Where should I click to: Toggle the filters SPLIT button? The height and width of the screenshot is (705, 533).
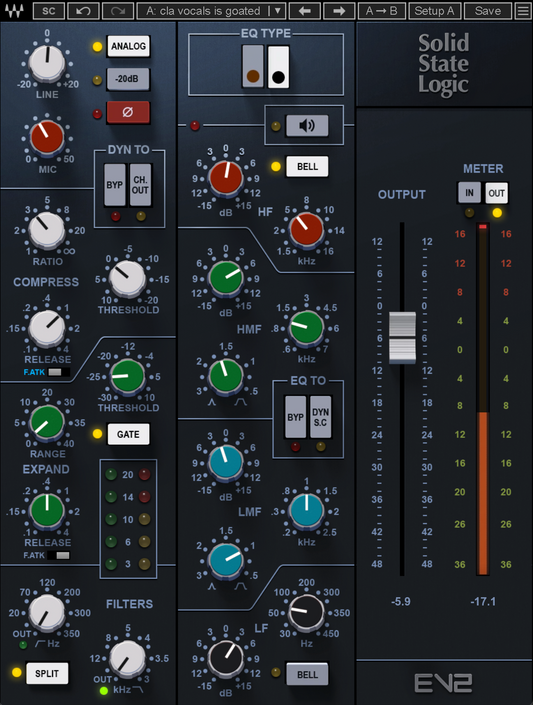pos(47,674)
